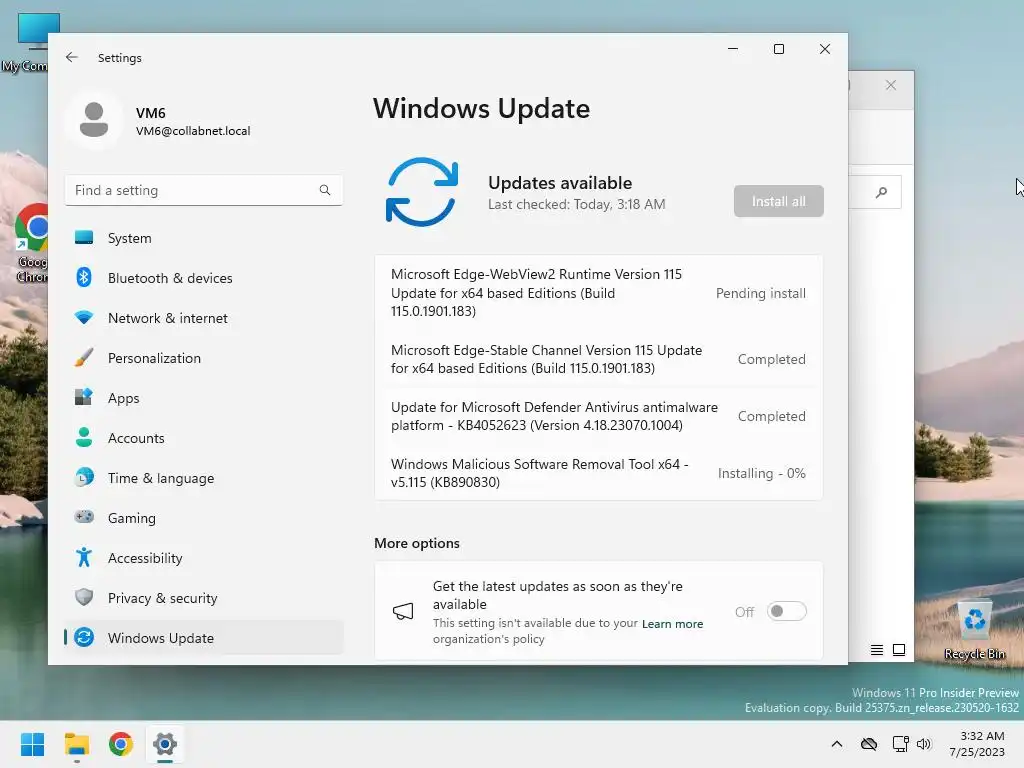This screenshot has height=768, width=1024.
Task: Click the Pending install status text
Action: click(x=760, y=293)
